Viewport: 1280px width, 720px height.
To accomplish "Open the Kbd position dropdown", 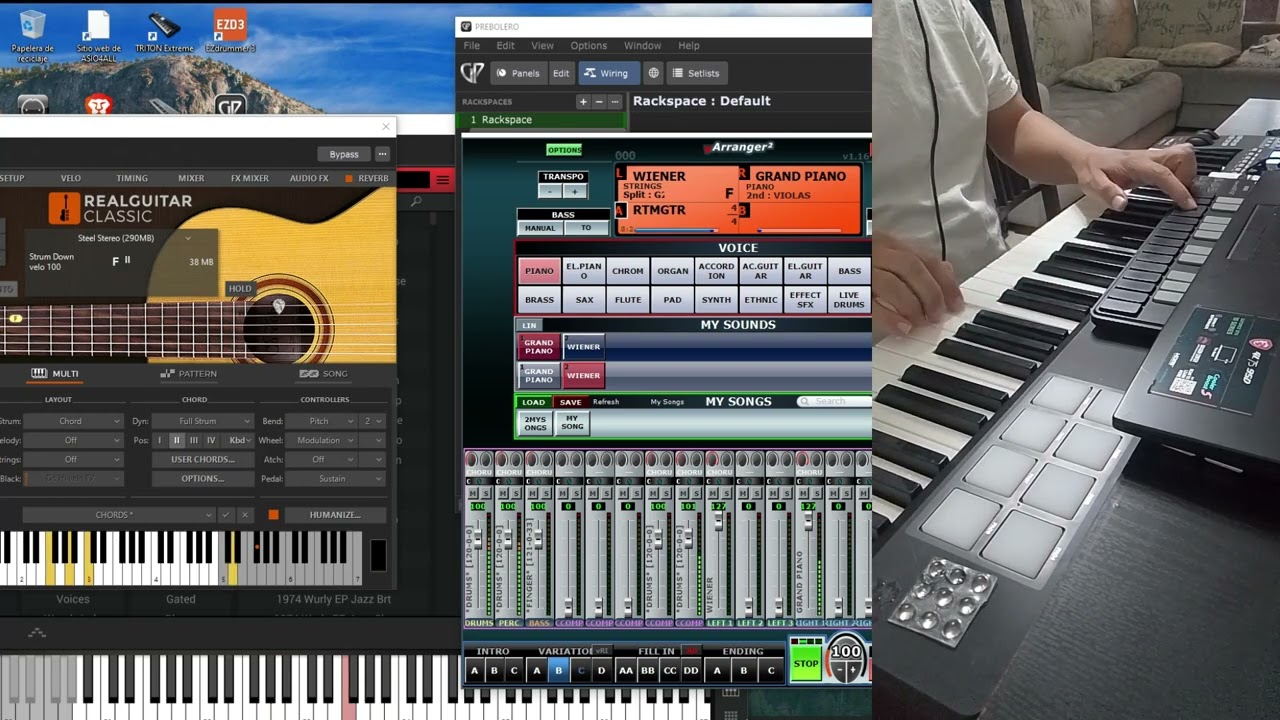I will point(239,440).
